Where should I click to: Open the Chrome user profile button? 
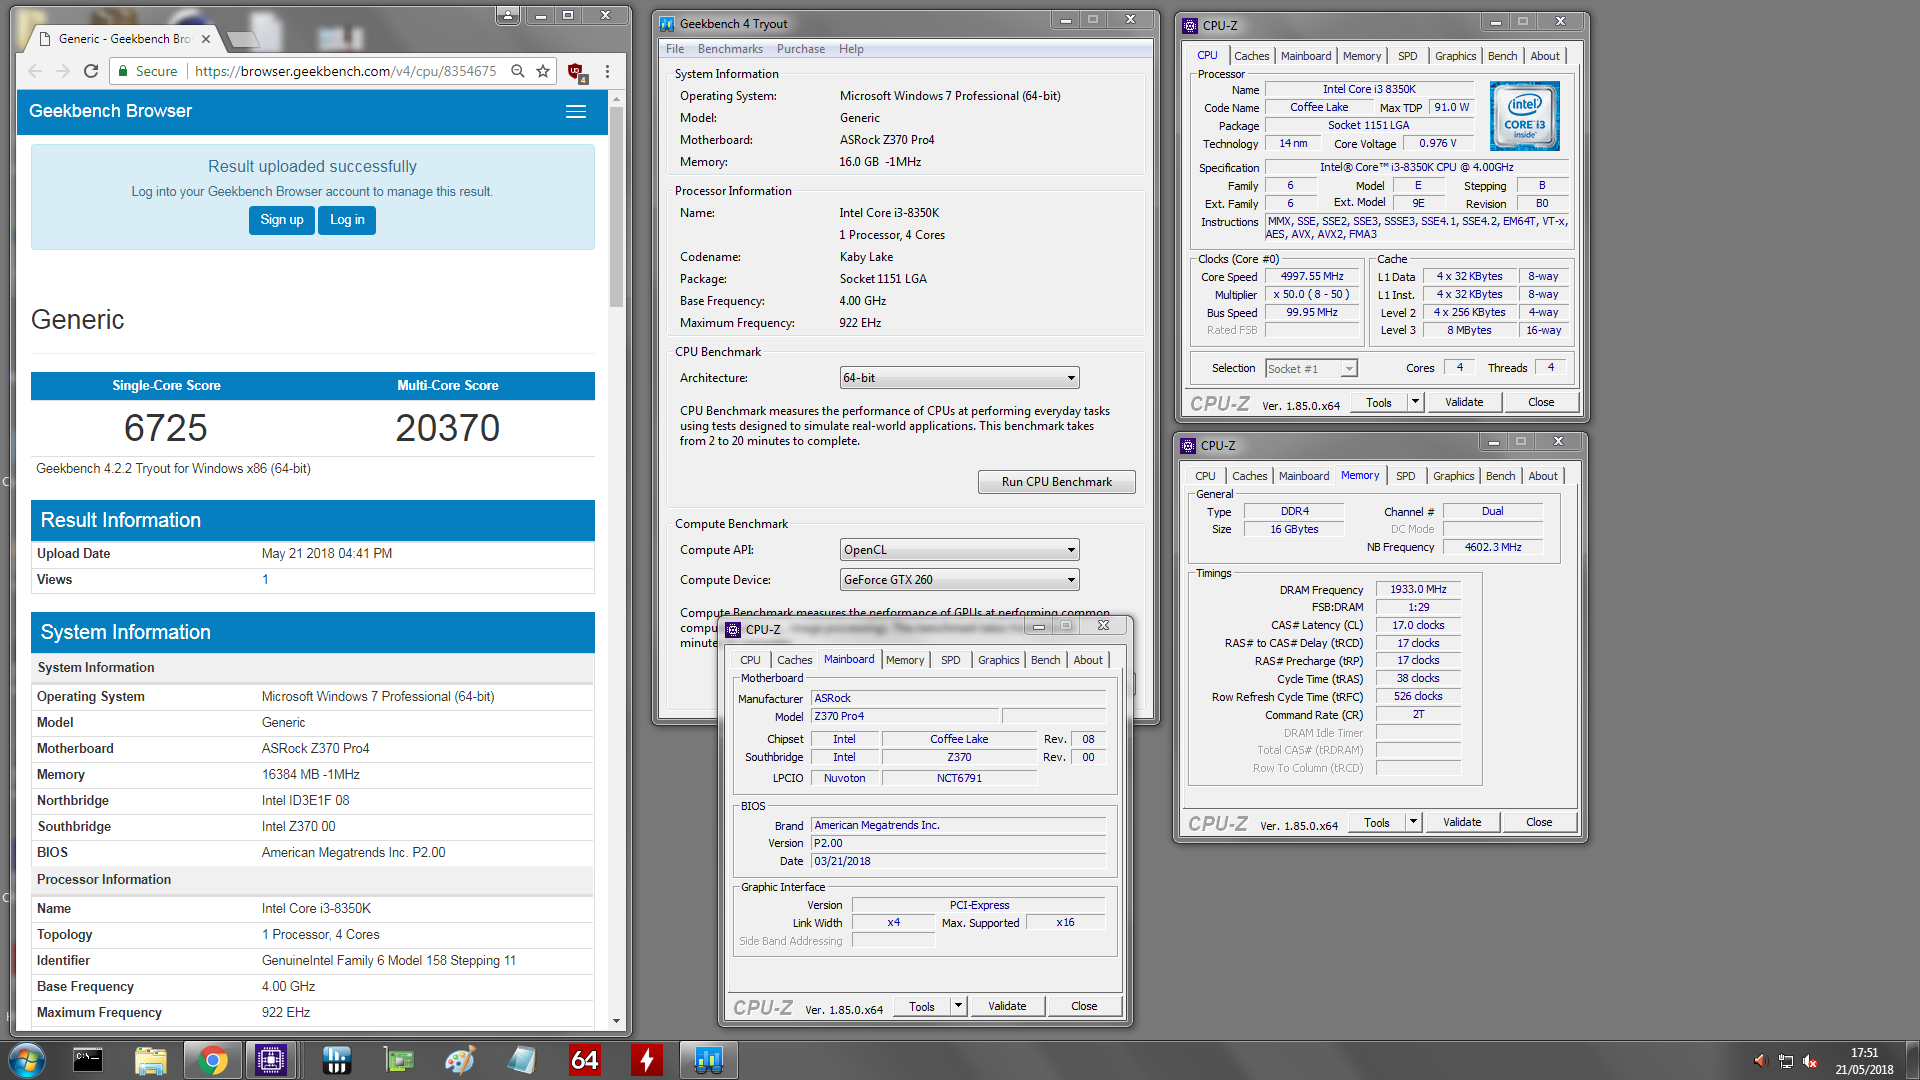(508, 15)
